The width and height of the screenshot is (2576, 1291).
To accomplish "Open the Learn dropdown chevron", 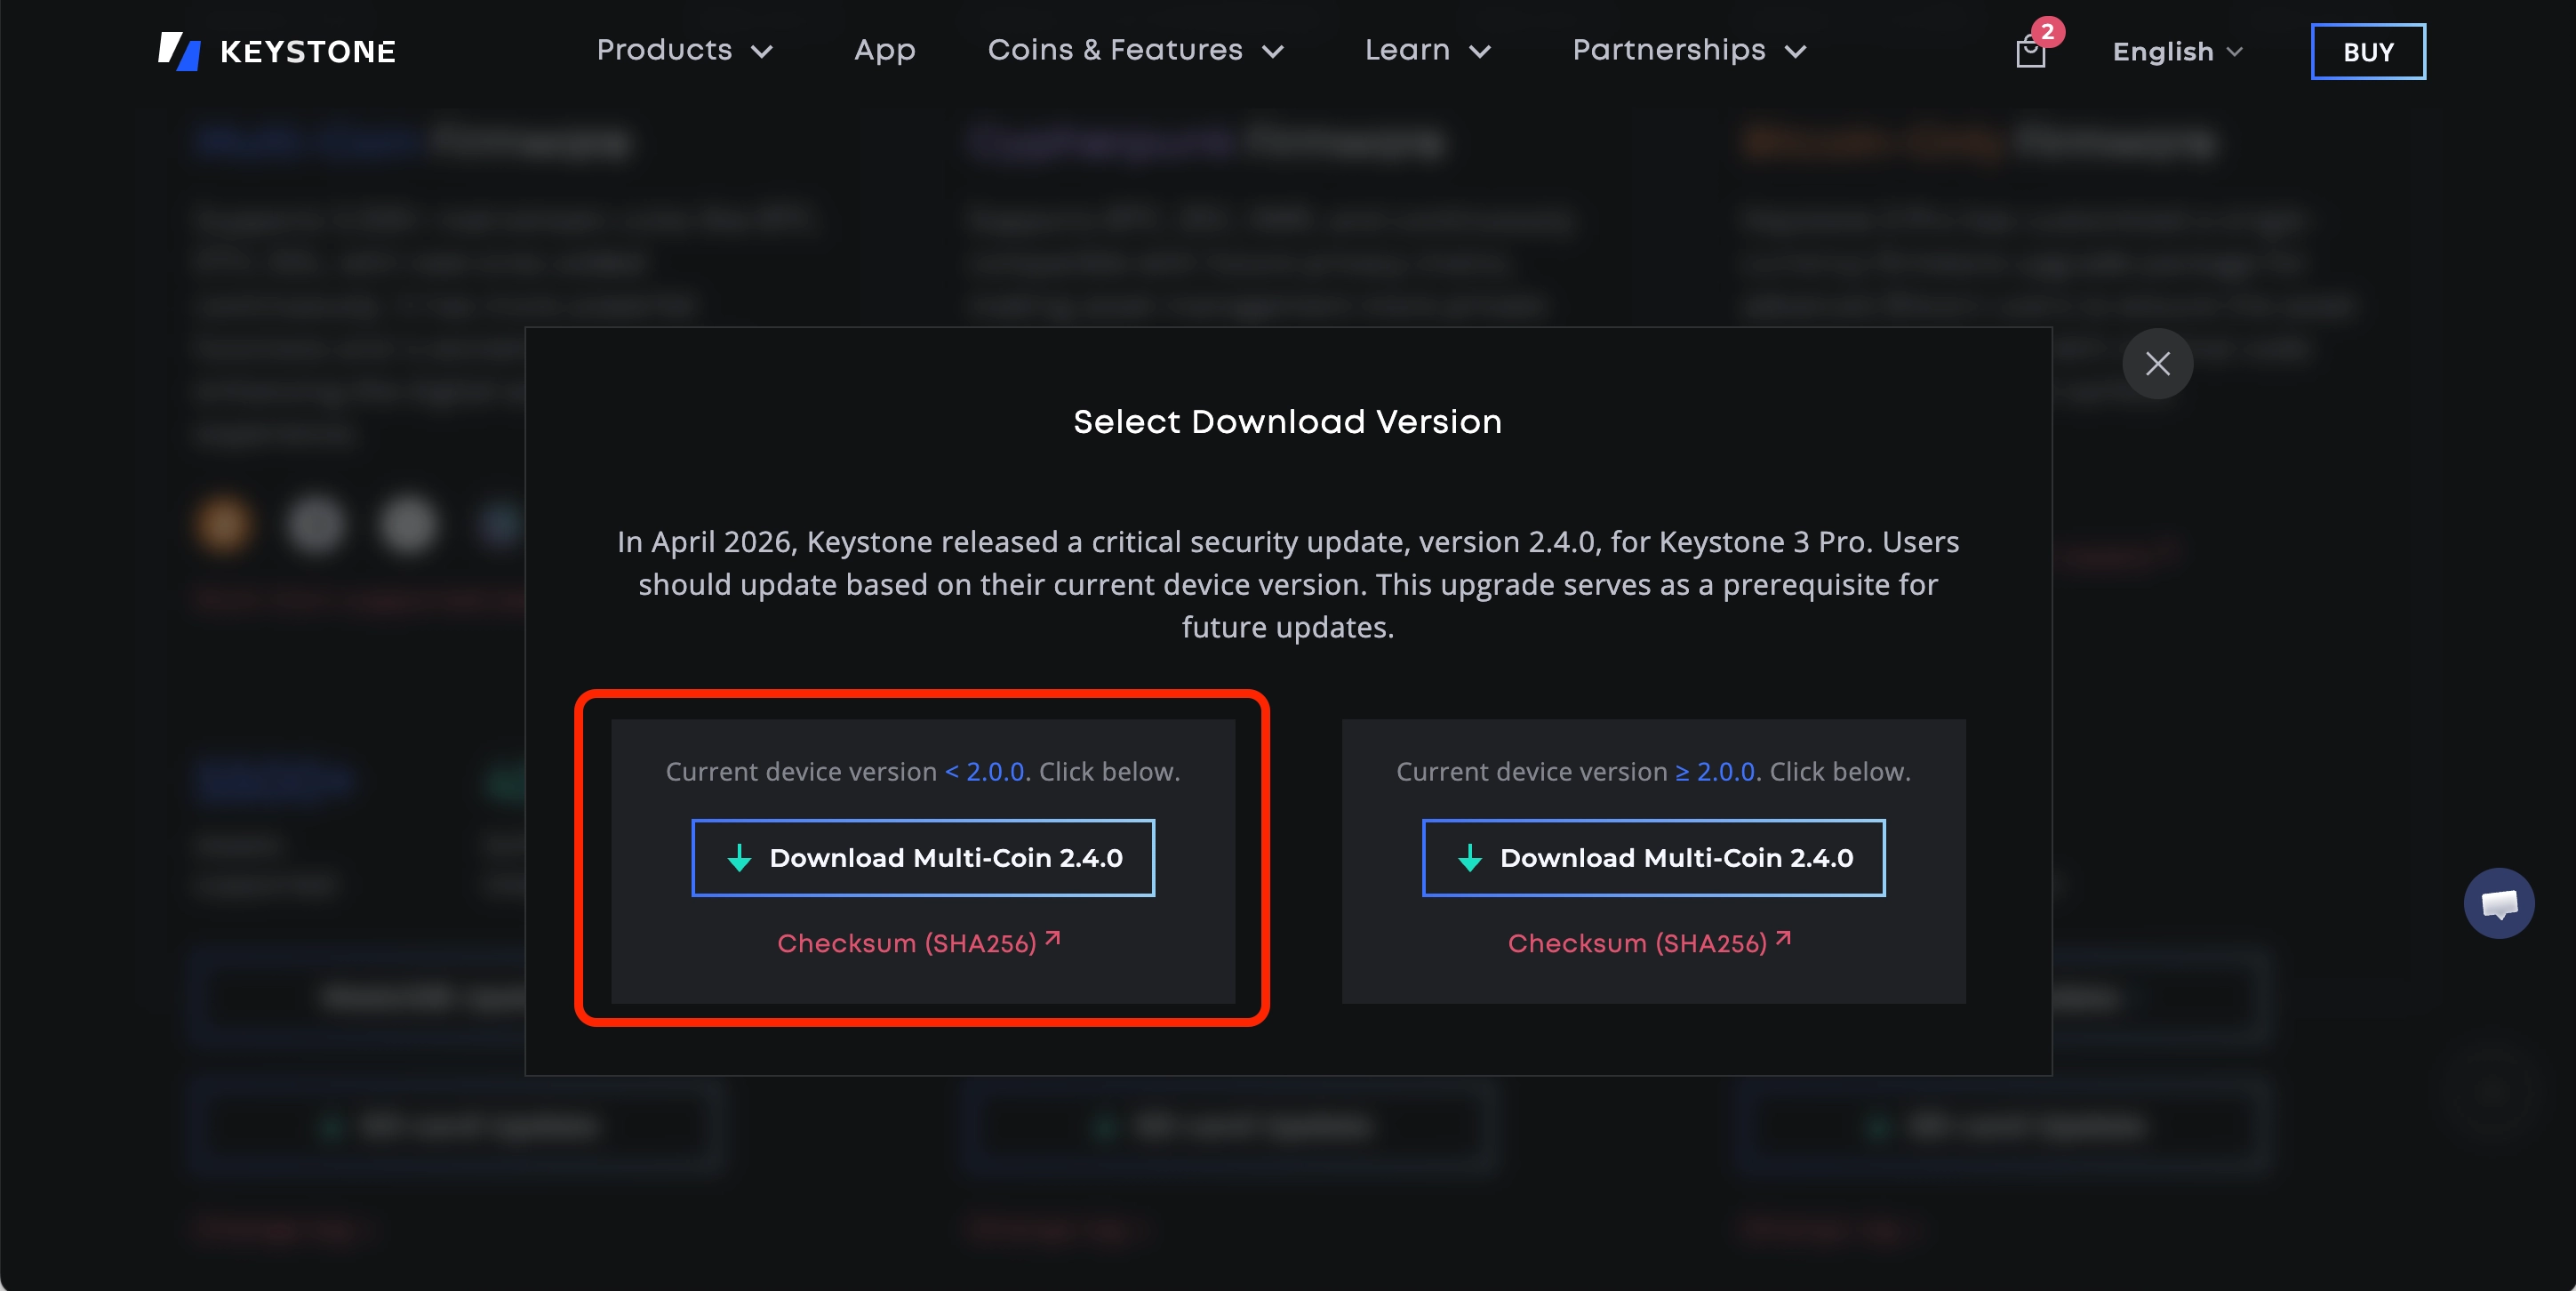I will point(1480,52).
